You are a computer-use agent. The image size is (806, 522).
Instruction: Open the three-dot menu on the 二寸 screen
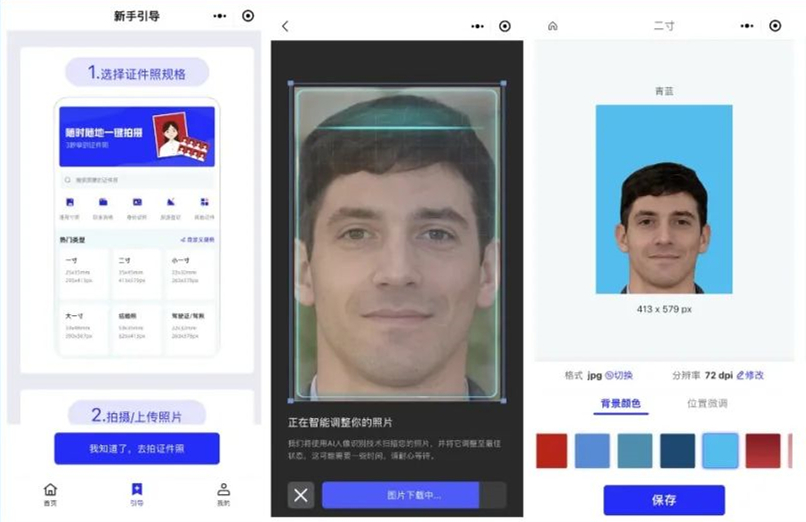coord(747,26)
